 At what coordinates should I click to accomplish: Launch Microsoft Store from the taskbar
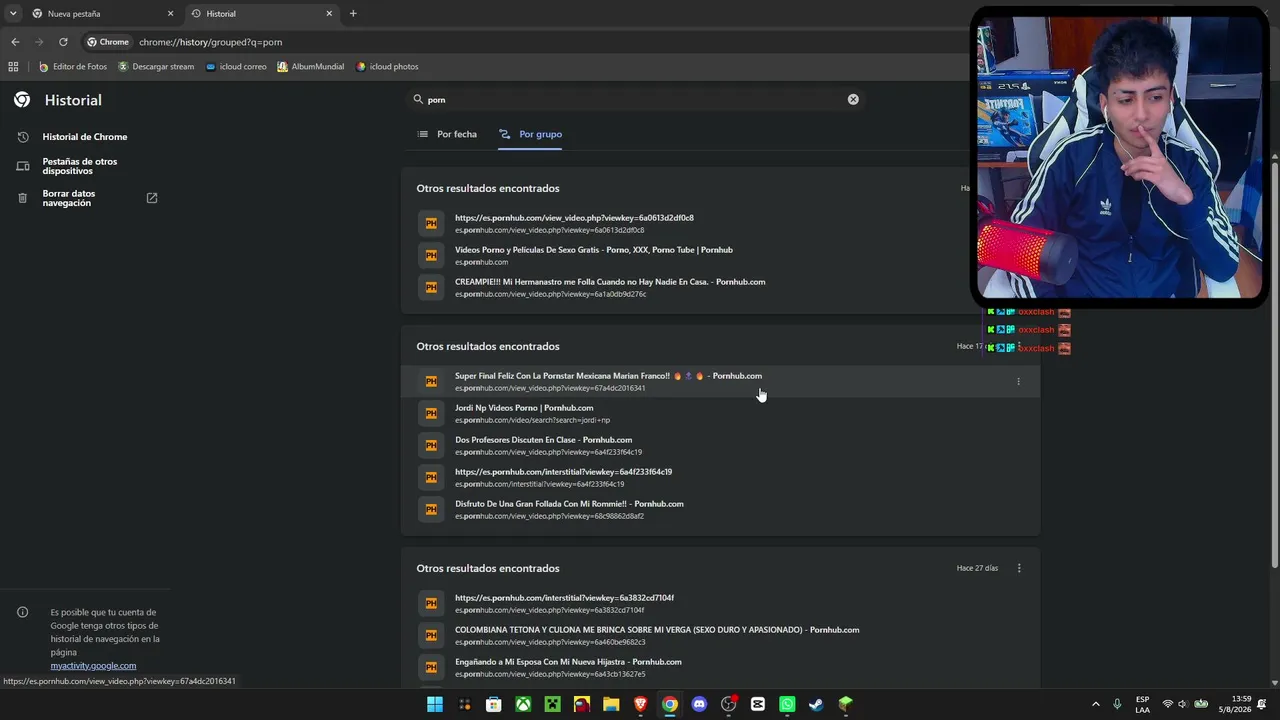(x=494, y=704)
